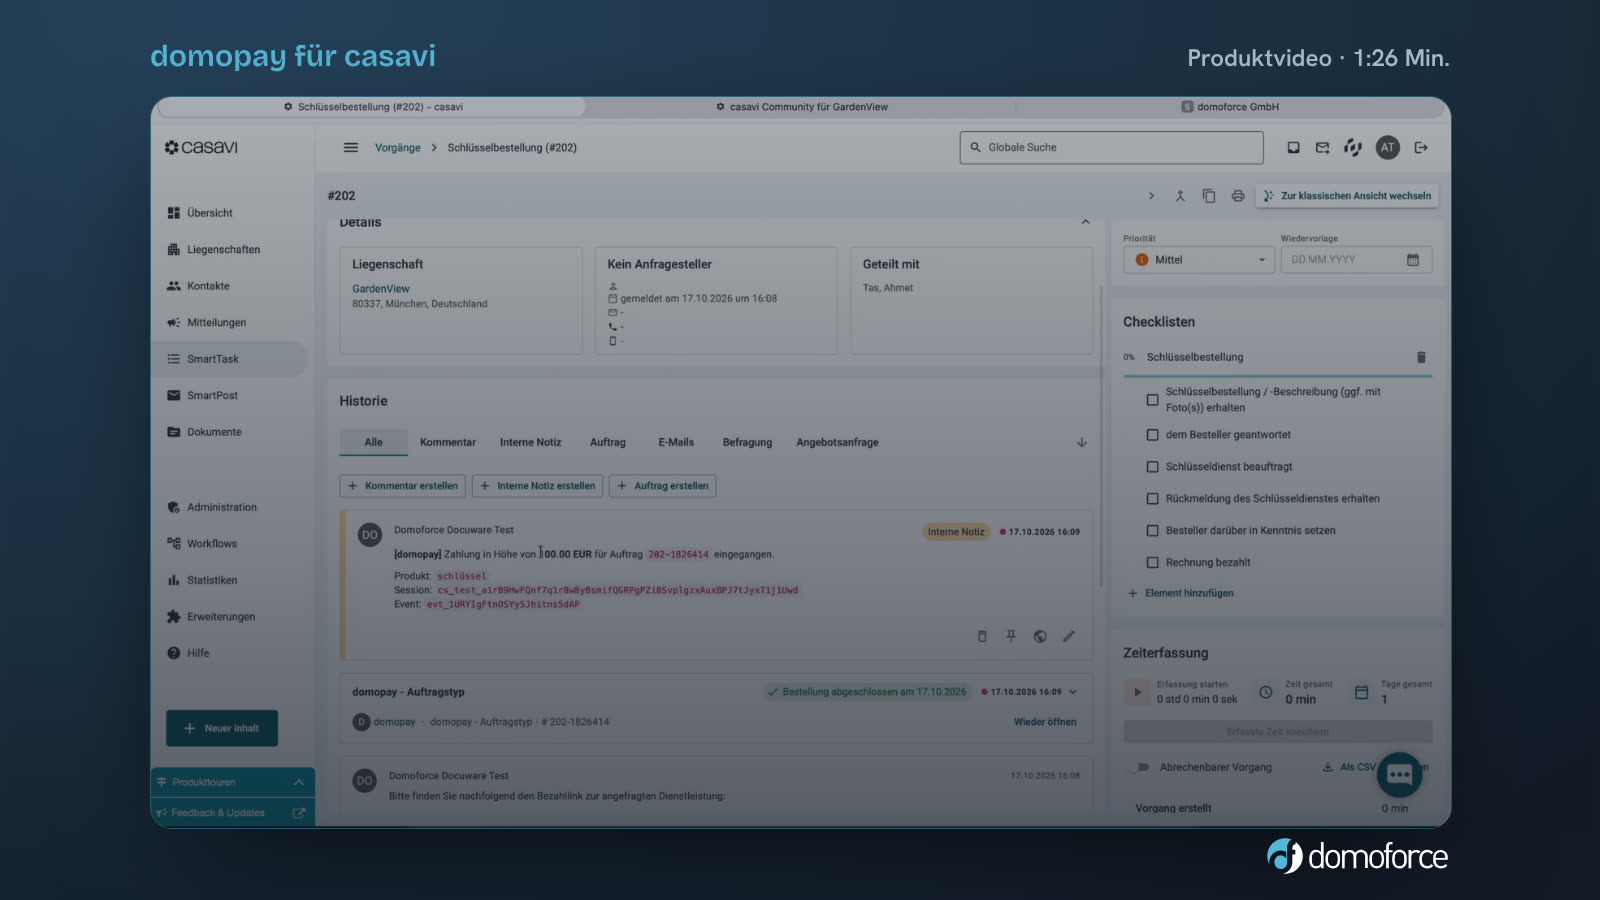Click the globe icon on internal note
Viewport: 1600px width, 900px height.
coord(1040,636)
